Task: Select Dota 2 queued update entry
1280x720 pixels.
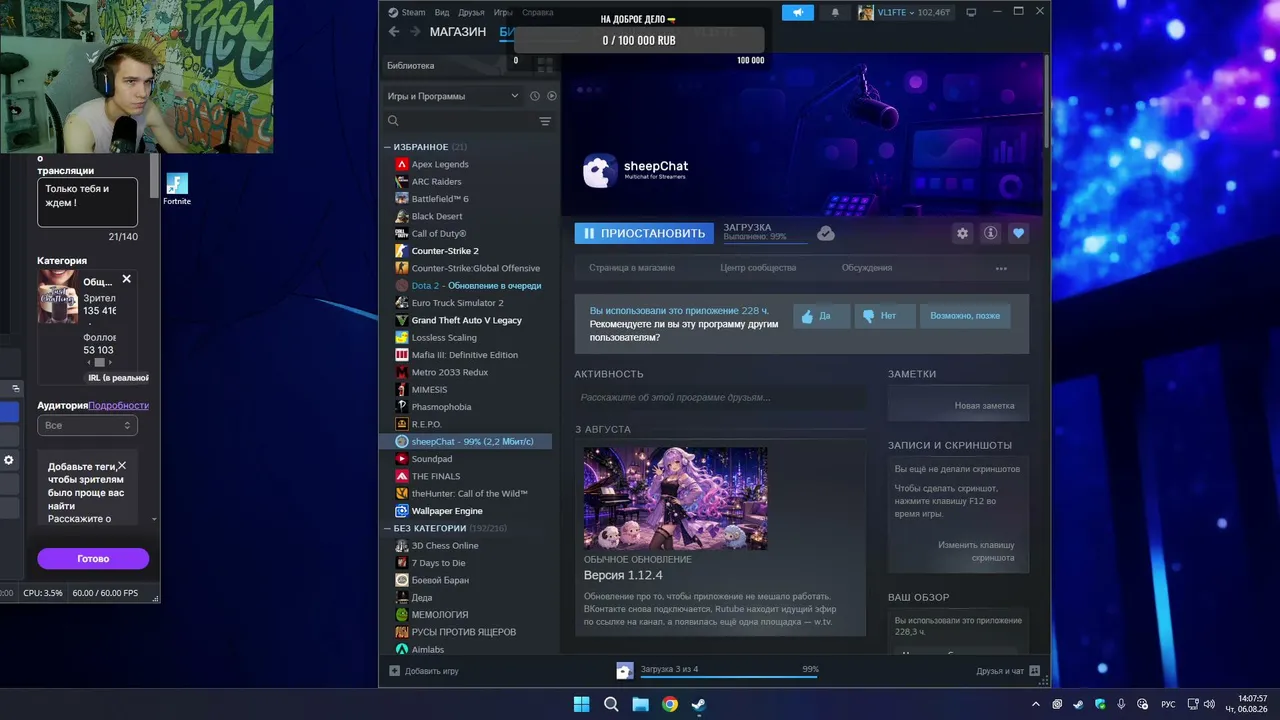Action: tap(468, 285)
